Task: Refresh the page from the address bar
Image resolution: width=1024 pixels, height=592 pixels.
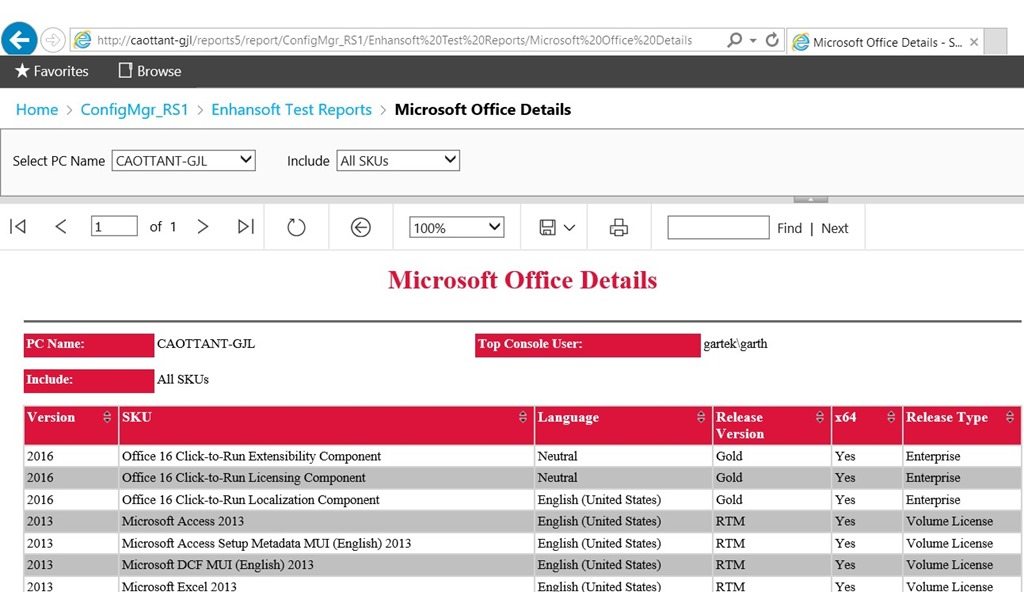Action: (x=772, y=40)
